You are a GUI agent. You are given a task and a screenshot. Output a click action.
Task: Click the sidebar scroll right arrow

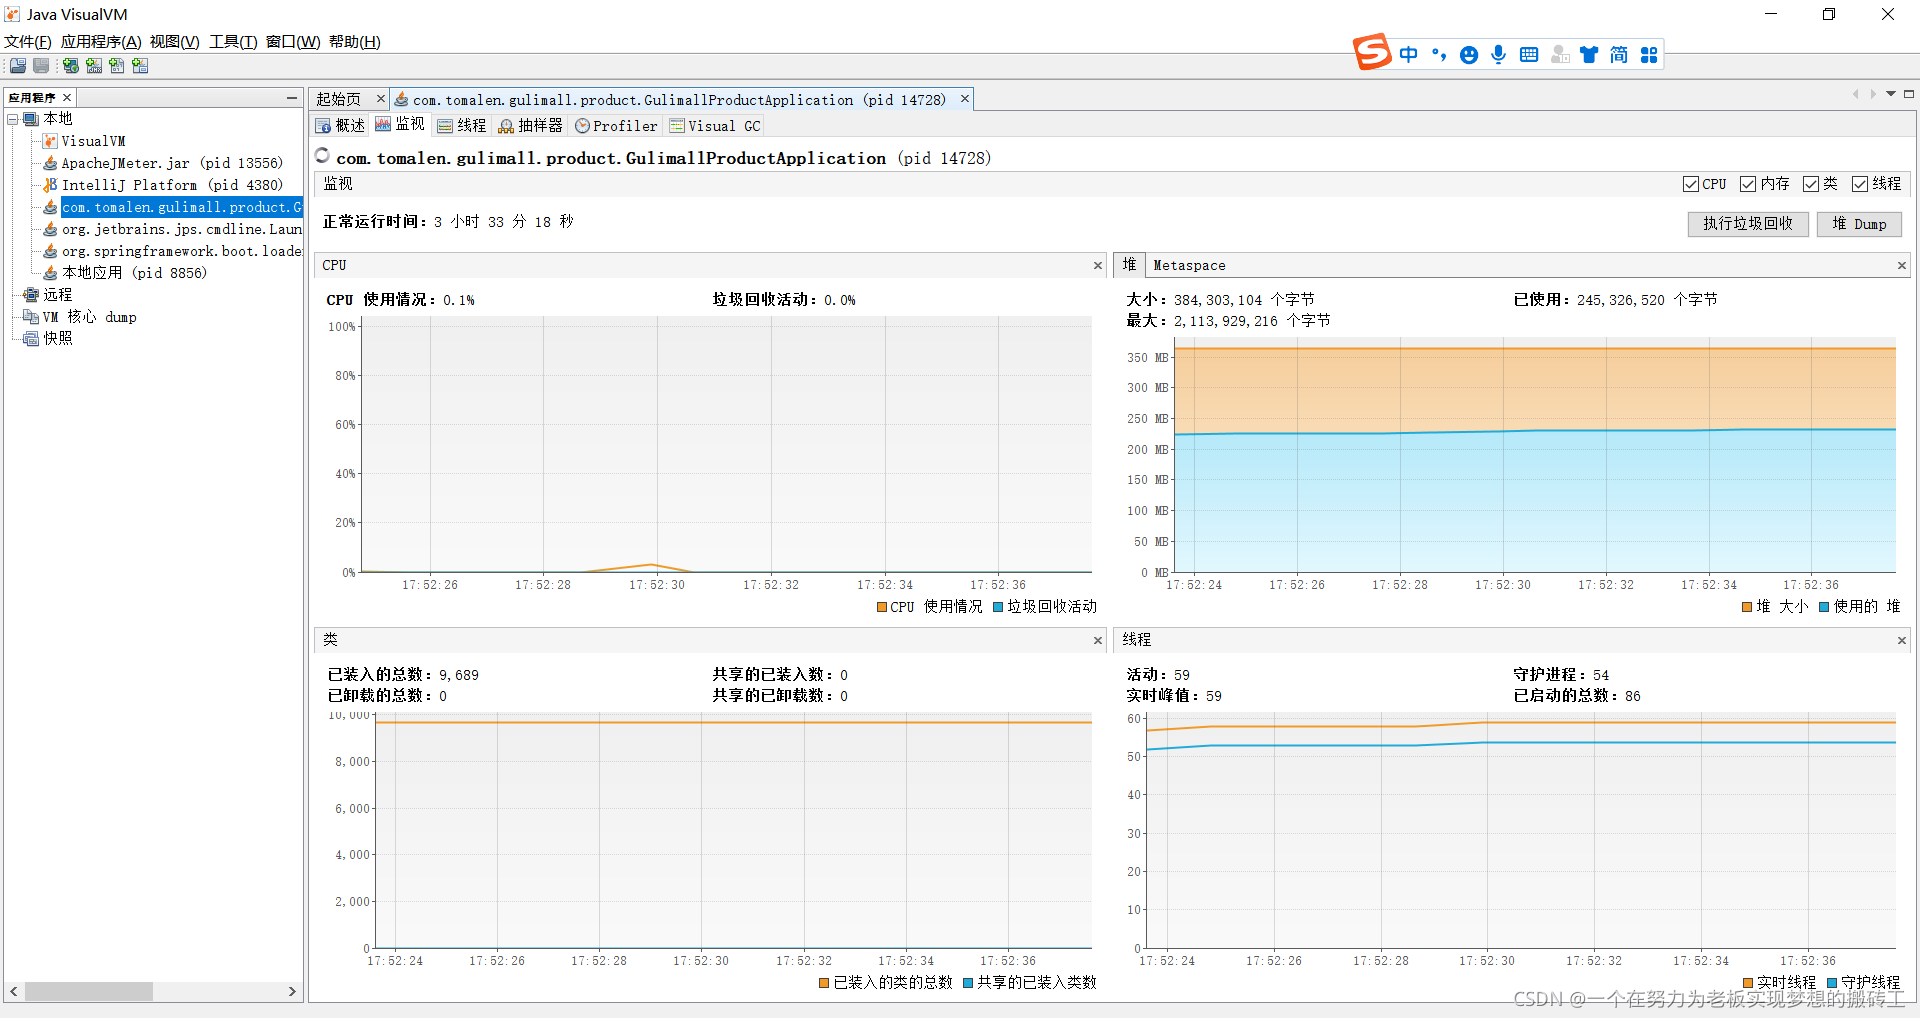pos(292,991)
